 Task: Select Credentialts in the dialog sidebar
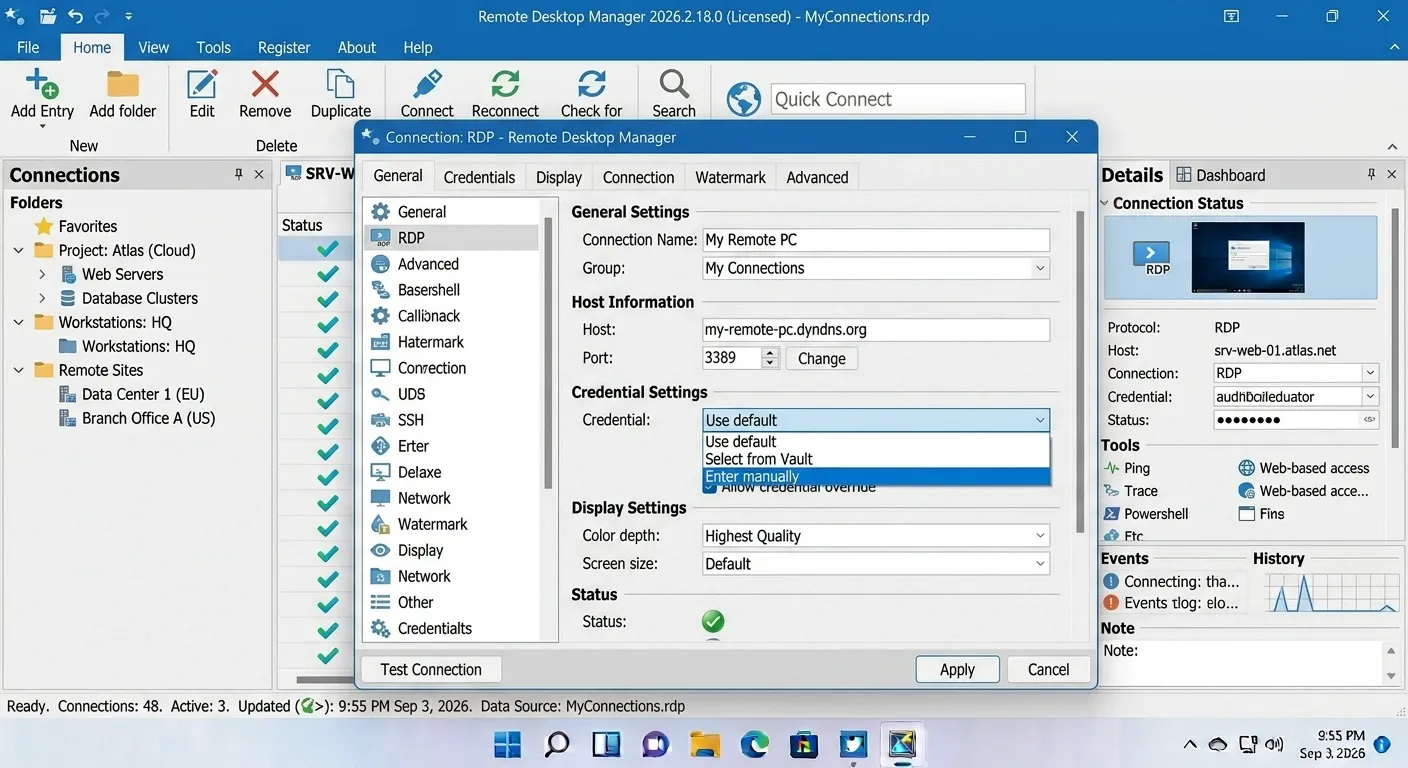pyautogui.click(x=451, y=628)
